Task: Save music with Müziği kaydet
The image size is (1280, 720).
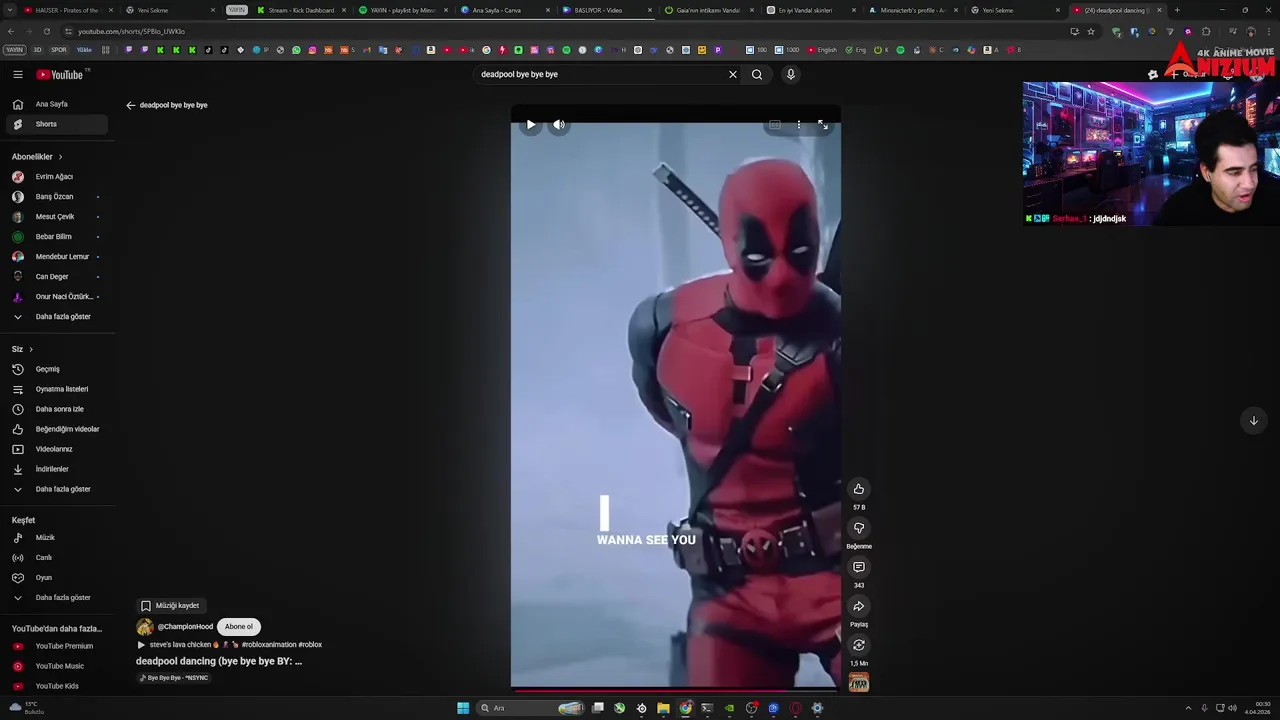Action: (170, 606)
